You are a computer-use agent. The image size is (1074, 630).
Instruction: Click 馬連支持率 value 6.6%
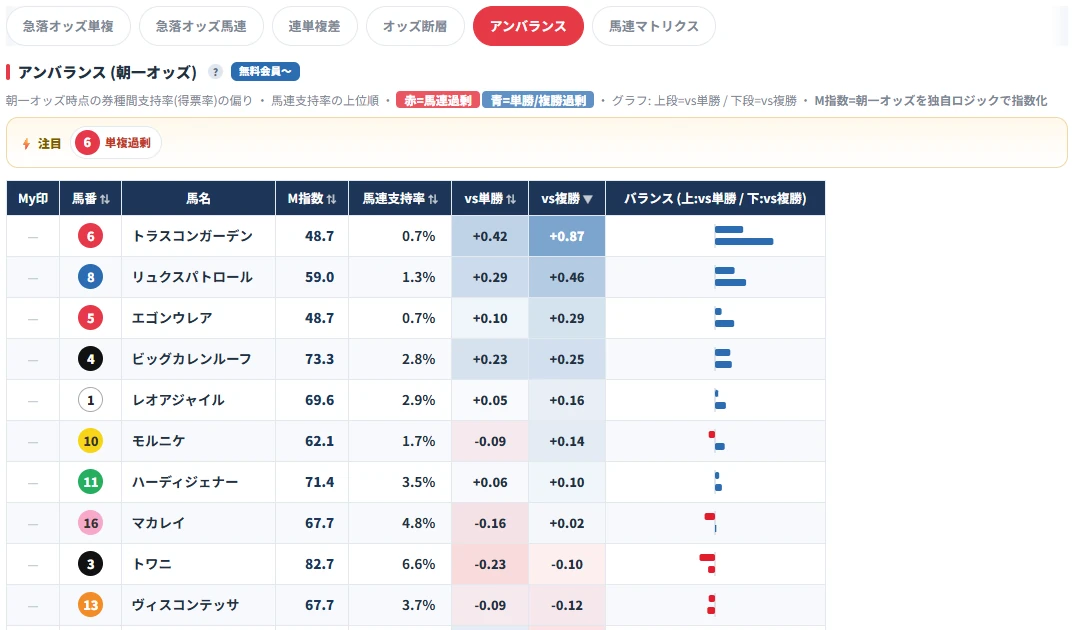[419, 564]
